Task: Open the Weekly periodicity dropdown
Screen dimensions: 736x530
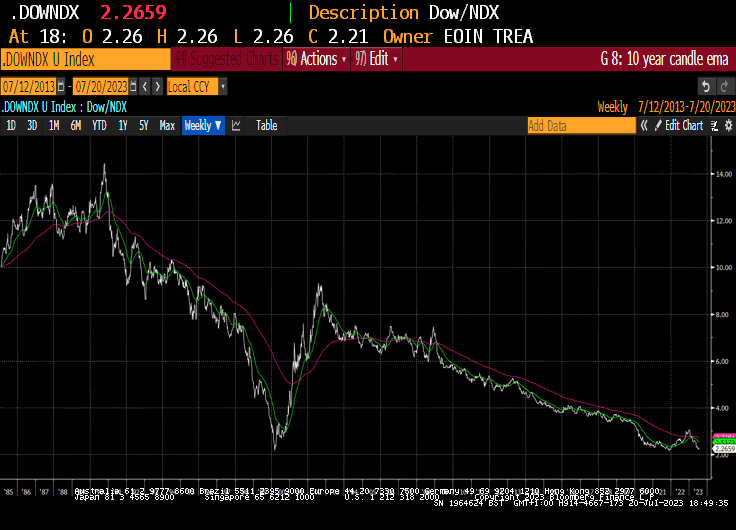Action: click(x=203, y=125)
